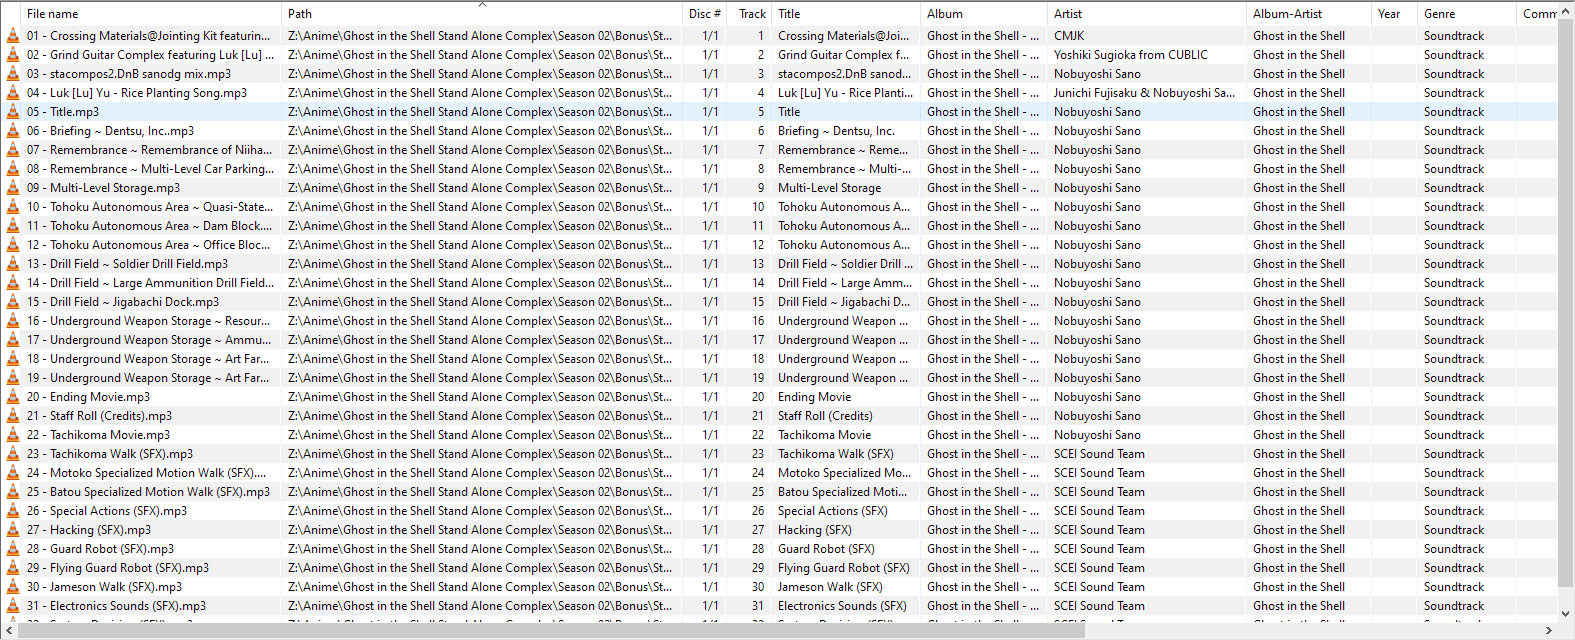
Task: Sort by the Artist column header
Action: [x=1147, y=14]
